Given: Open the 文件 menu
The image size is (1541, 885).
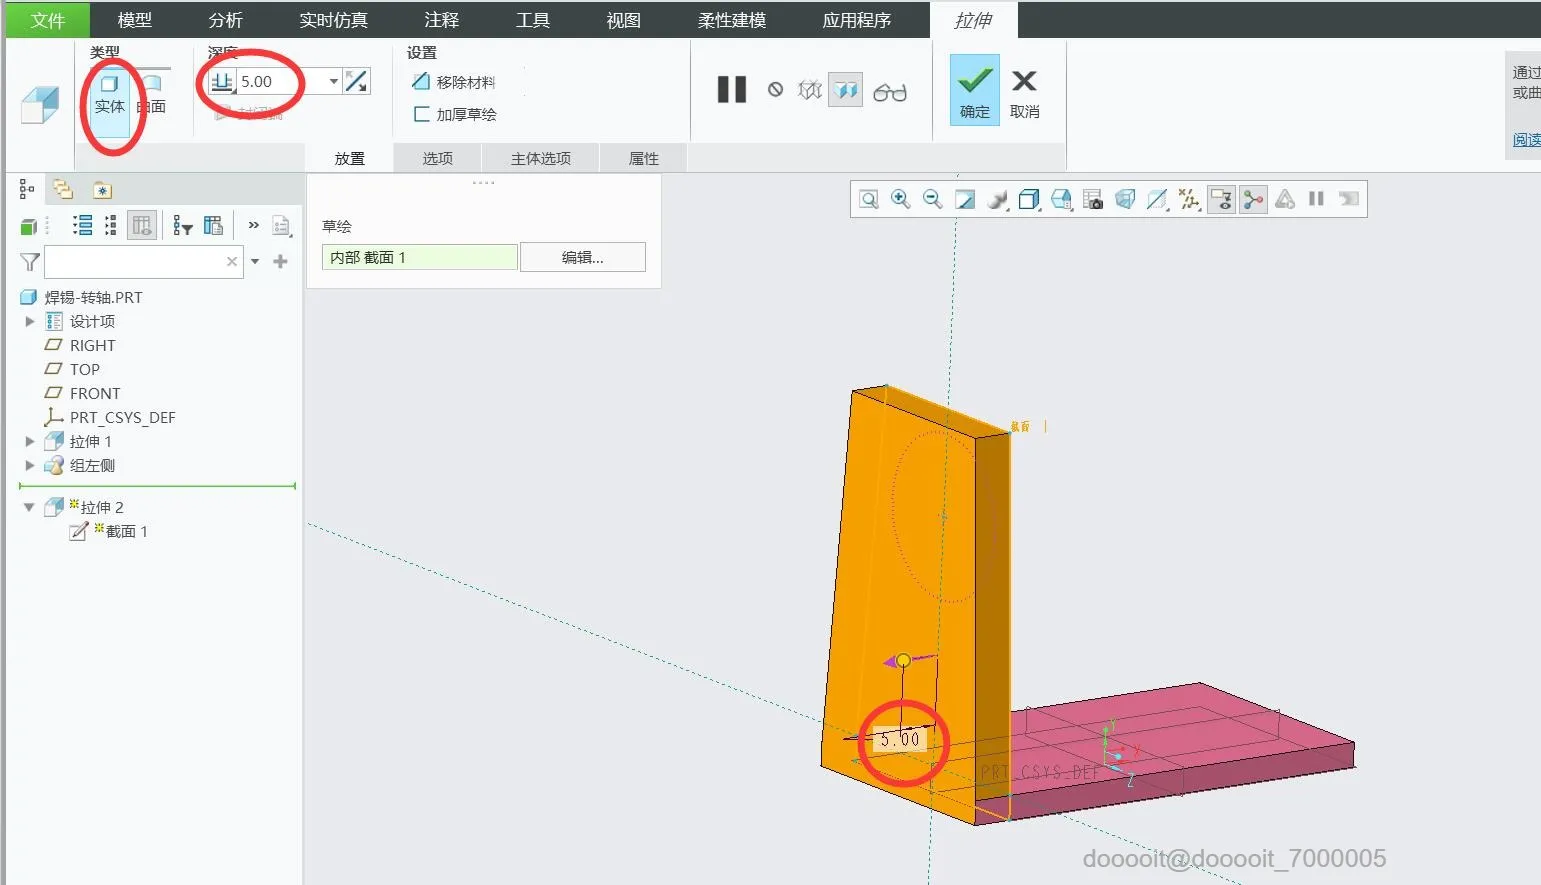Looking at the screenshot, I should tap(47, 20).
